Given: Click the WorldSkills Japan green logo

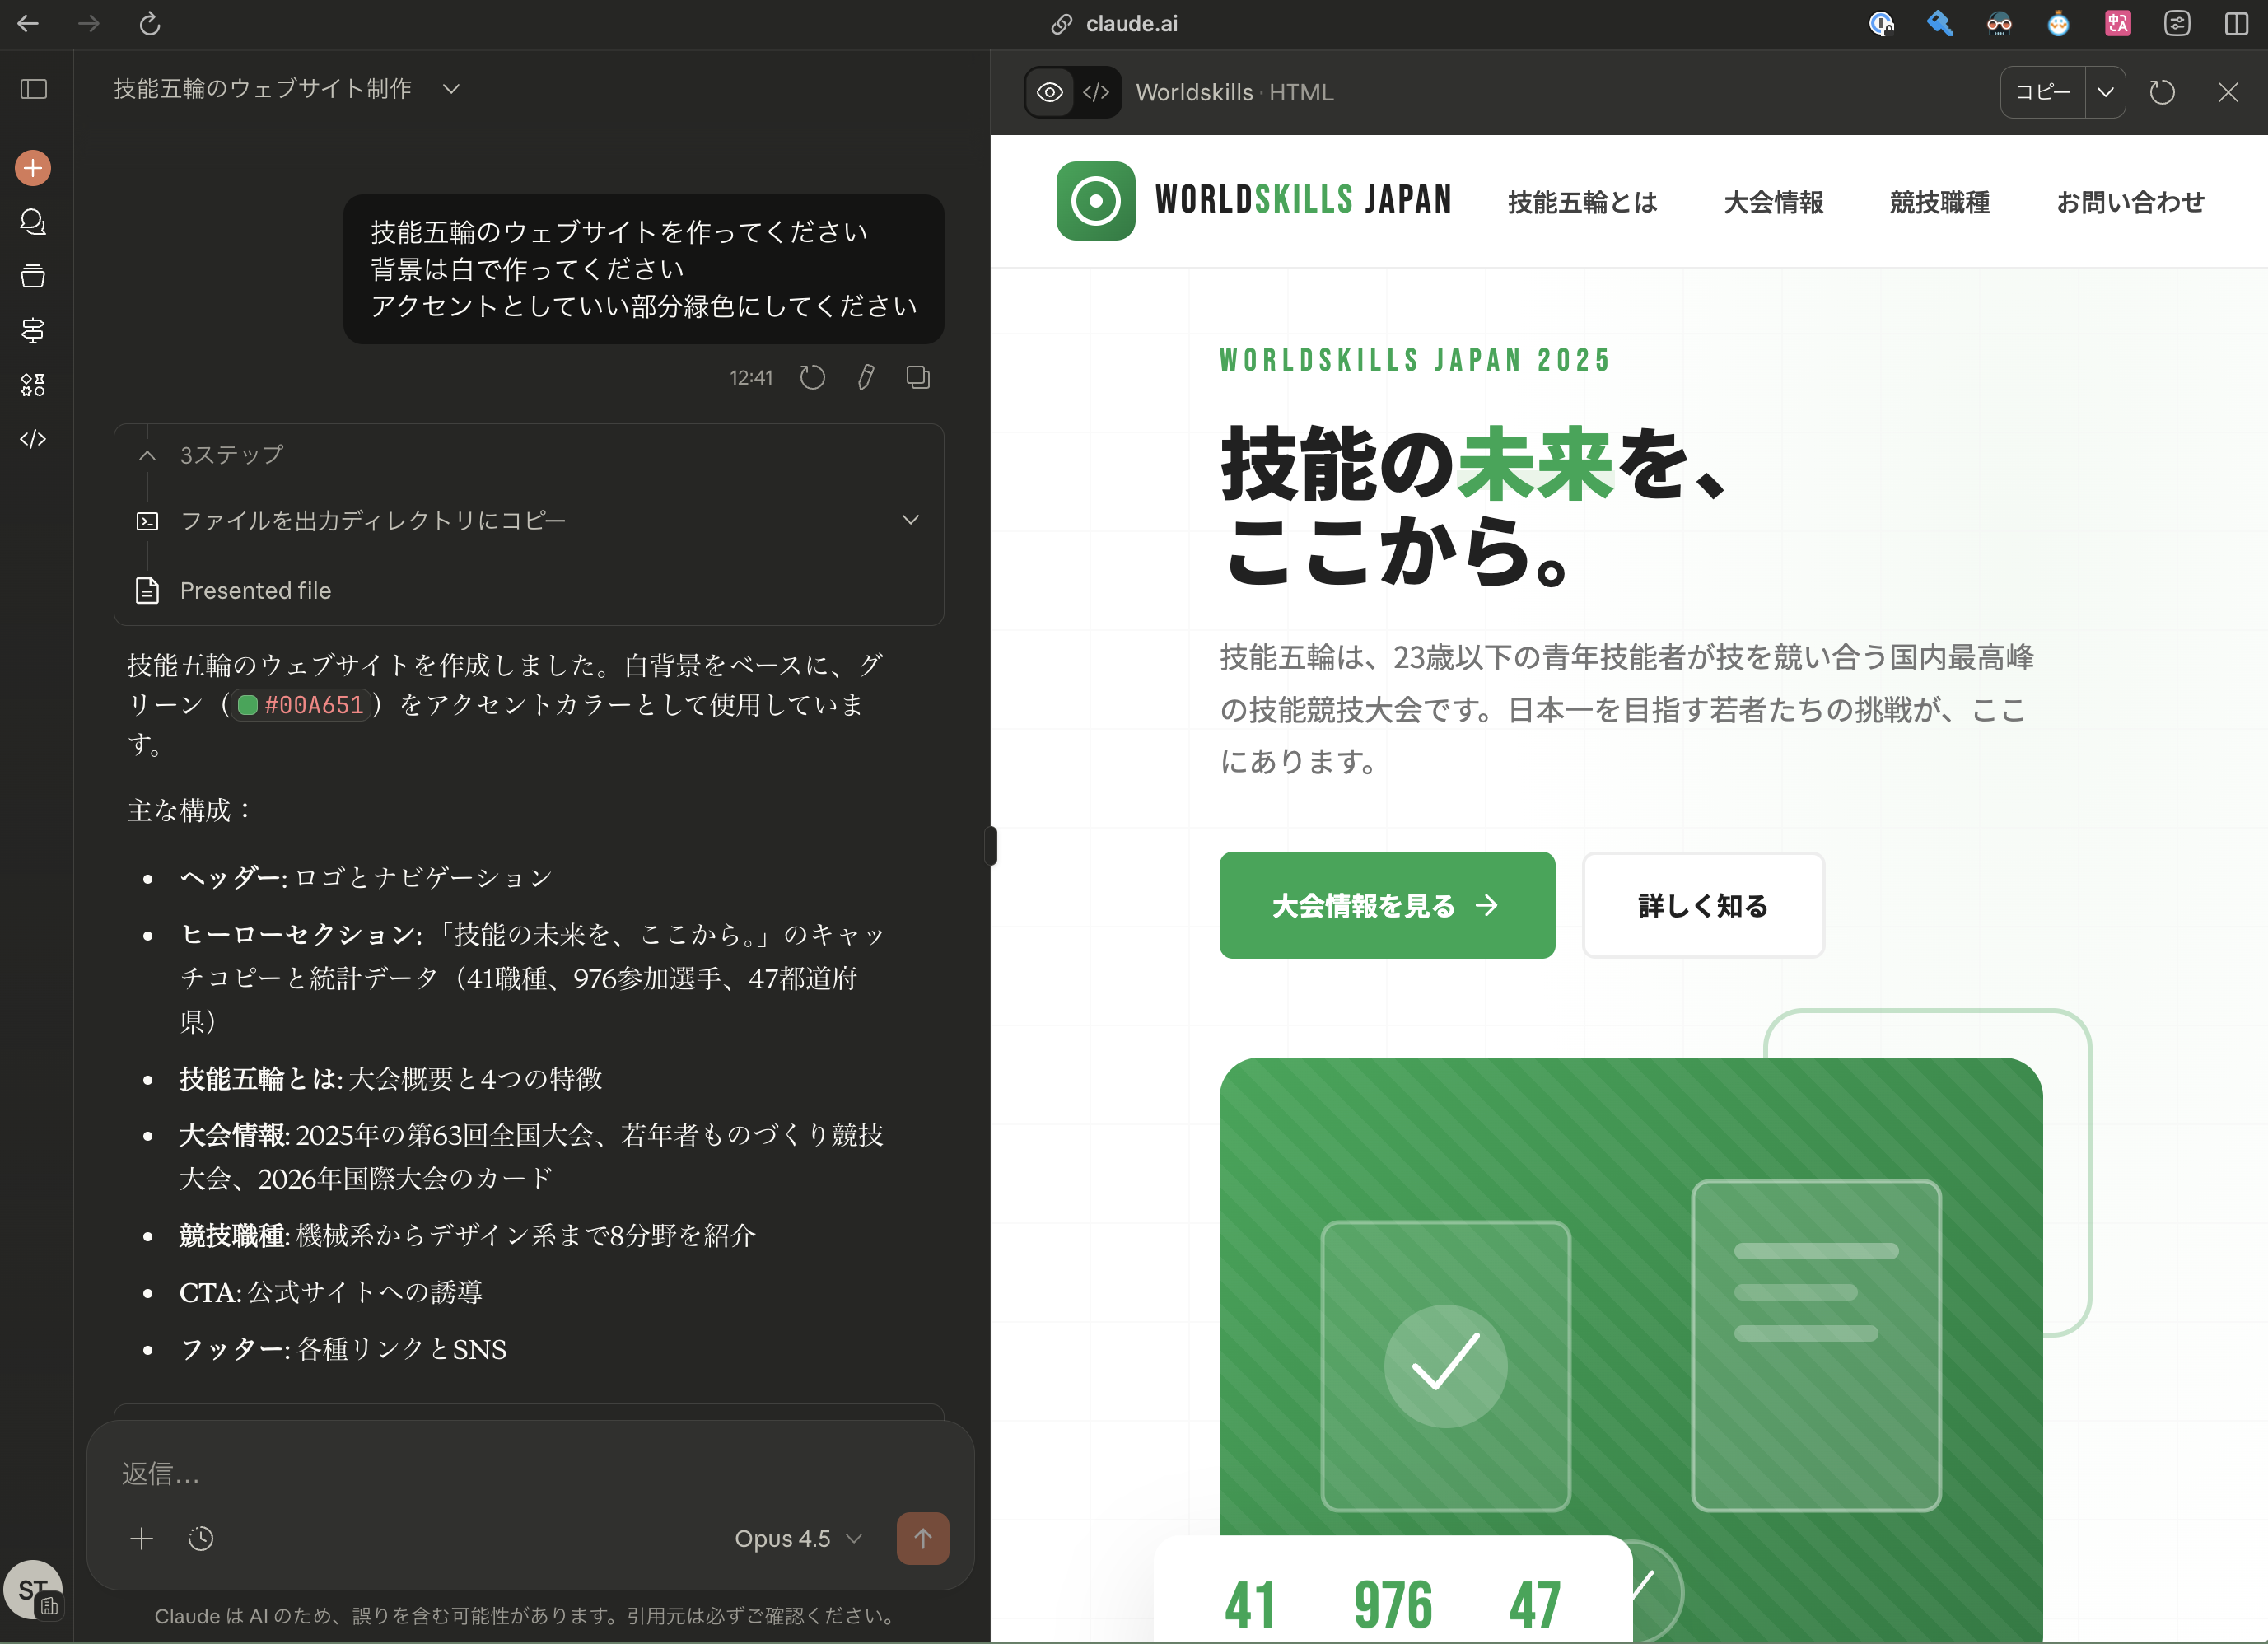Looking at the screenshot, I should pyautogui.click(x=1096, y=201).
